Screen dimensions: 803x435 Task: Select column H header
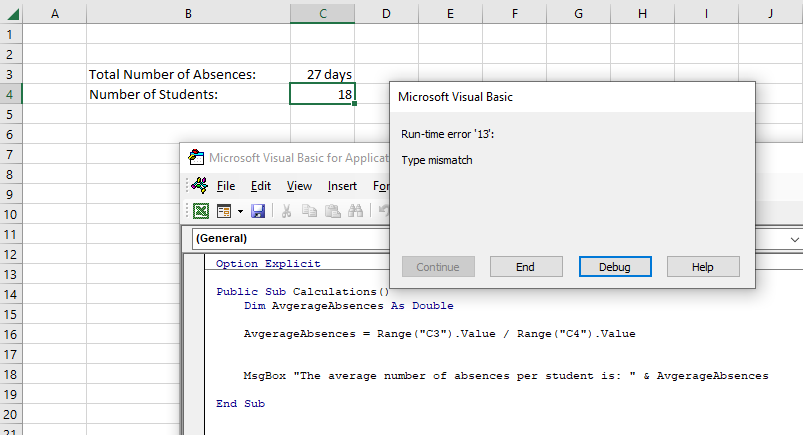click(643, 14)
